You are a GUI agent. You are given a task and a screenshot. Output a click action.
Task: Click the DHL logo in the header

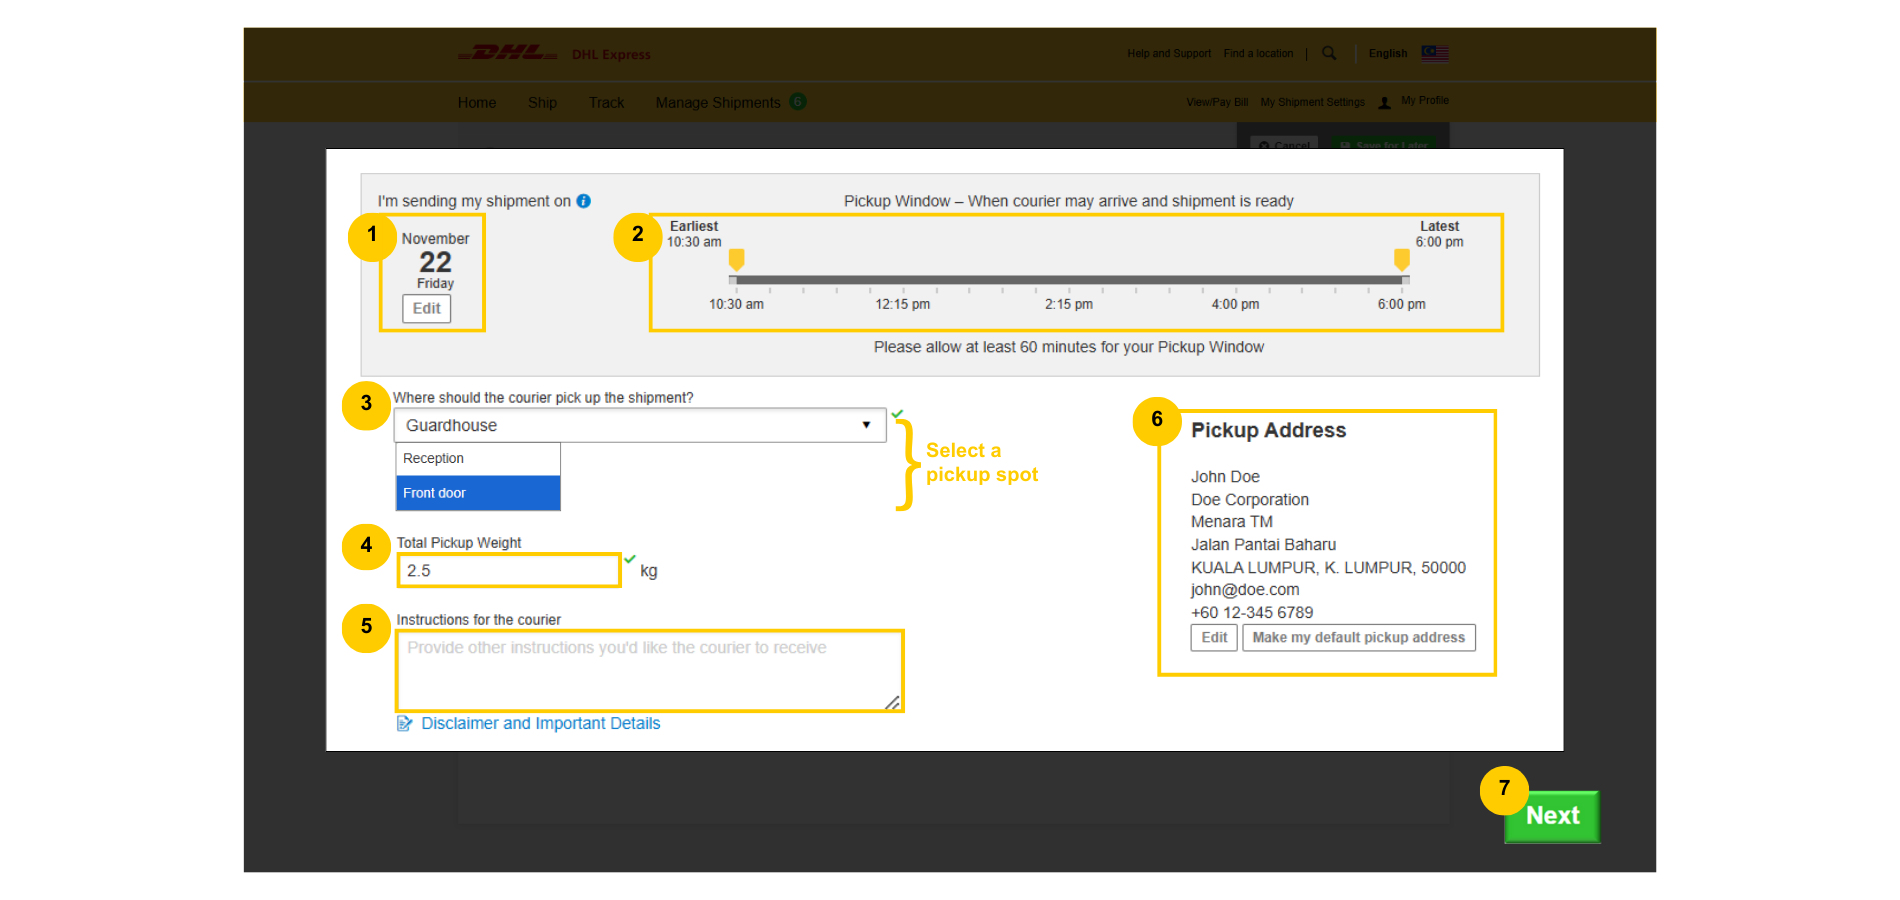coord(508,53)
